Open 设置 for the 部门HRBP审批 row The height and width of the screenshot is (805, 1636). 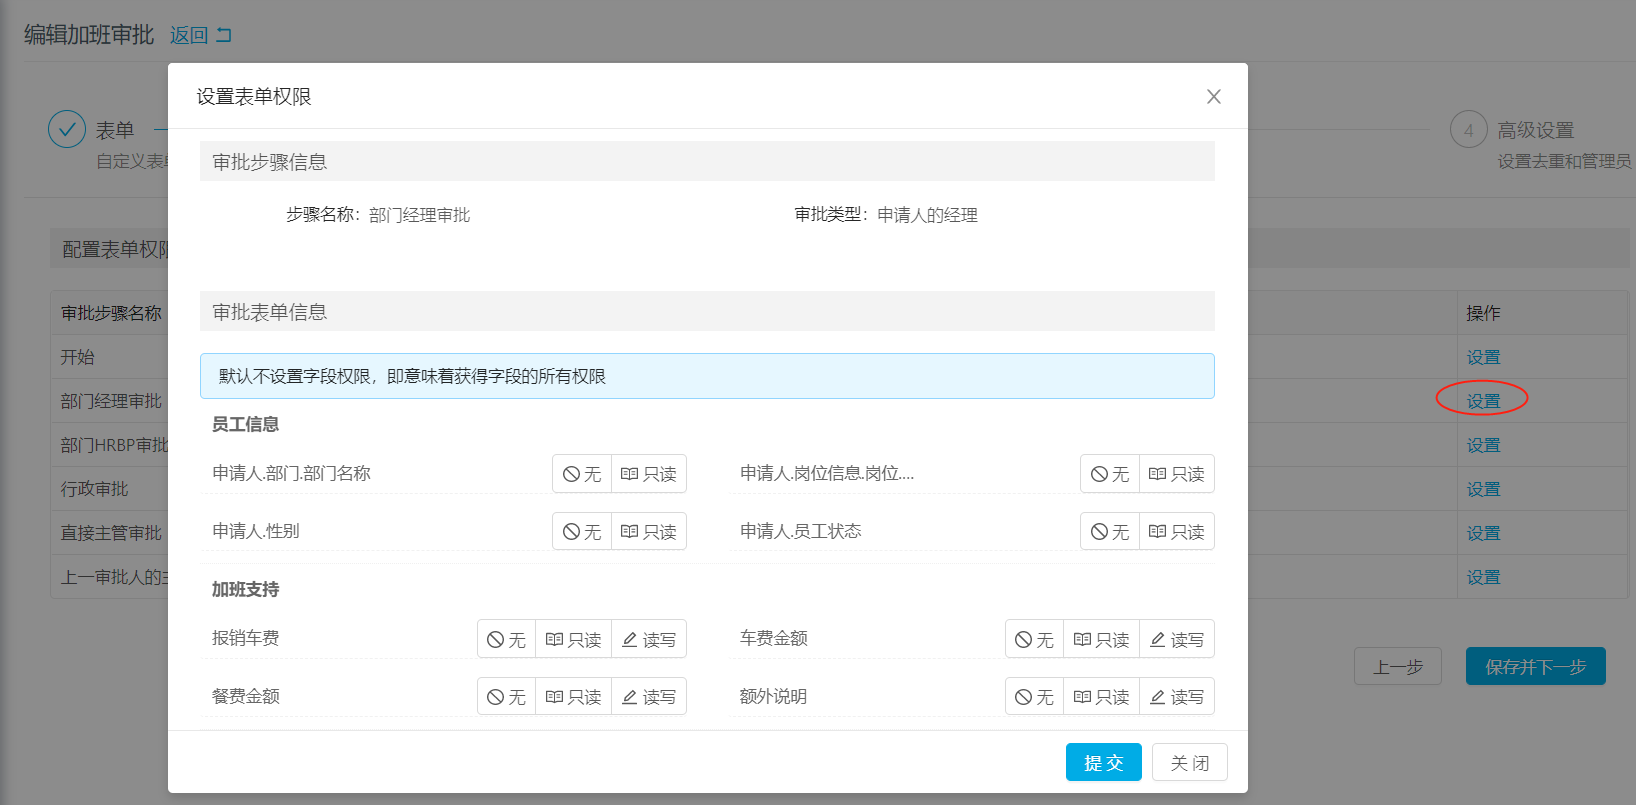[1483, 445]
